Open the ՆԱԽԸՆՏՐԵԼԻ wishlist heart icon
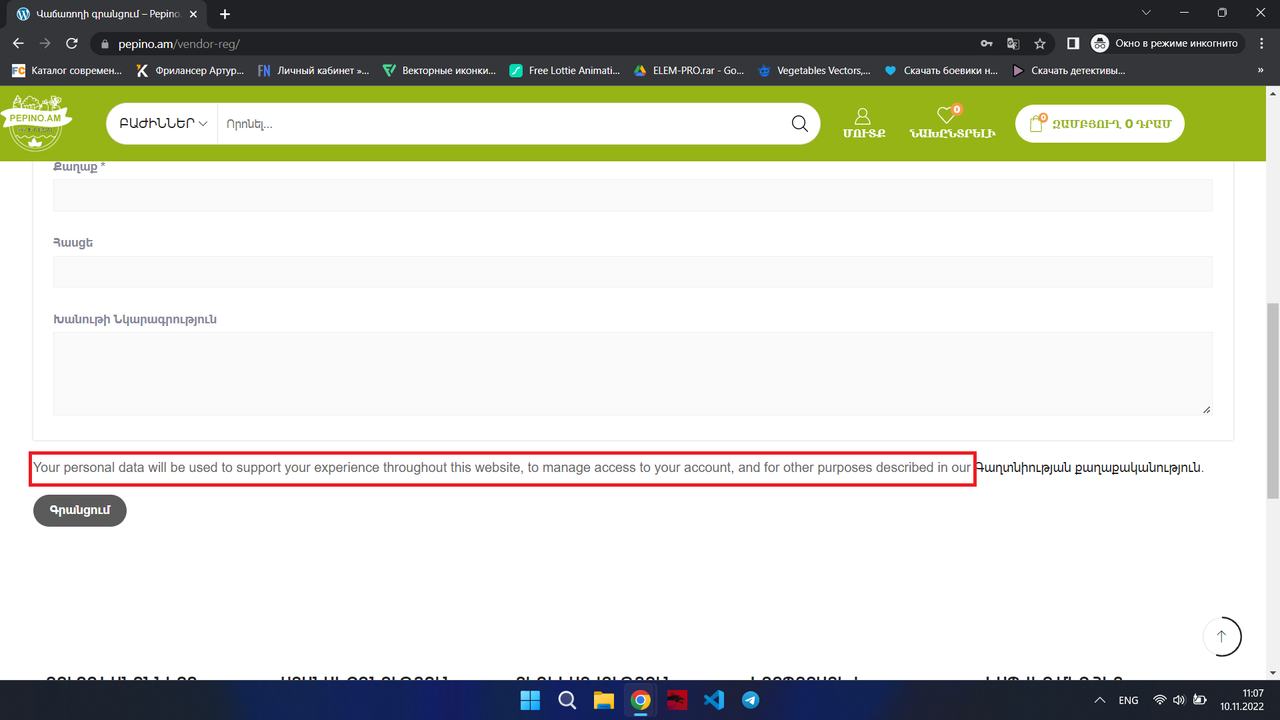The image size is (1280, 720). [x=952, y=124]
